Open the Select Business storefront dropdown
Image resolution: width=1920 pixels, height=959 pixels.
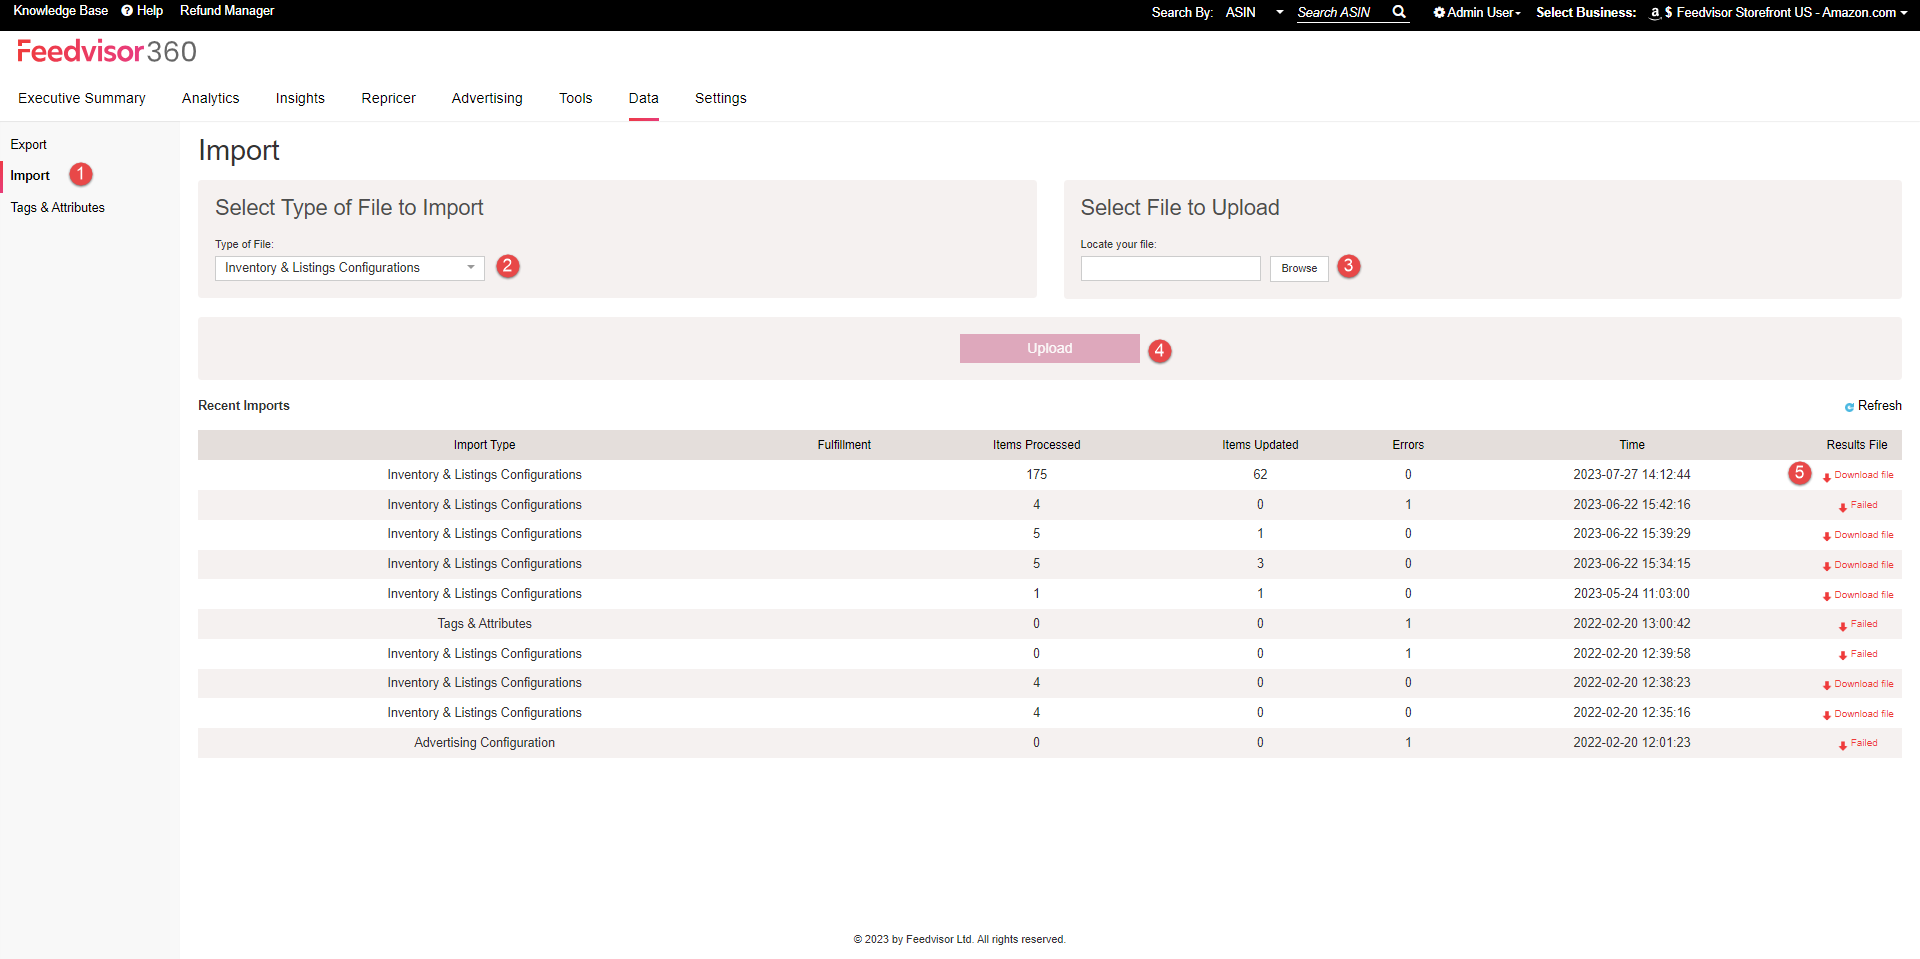tap(1778, 12)
